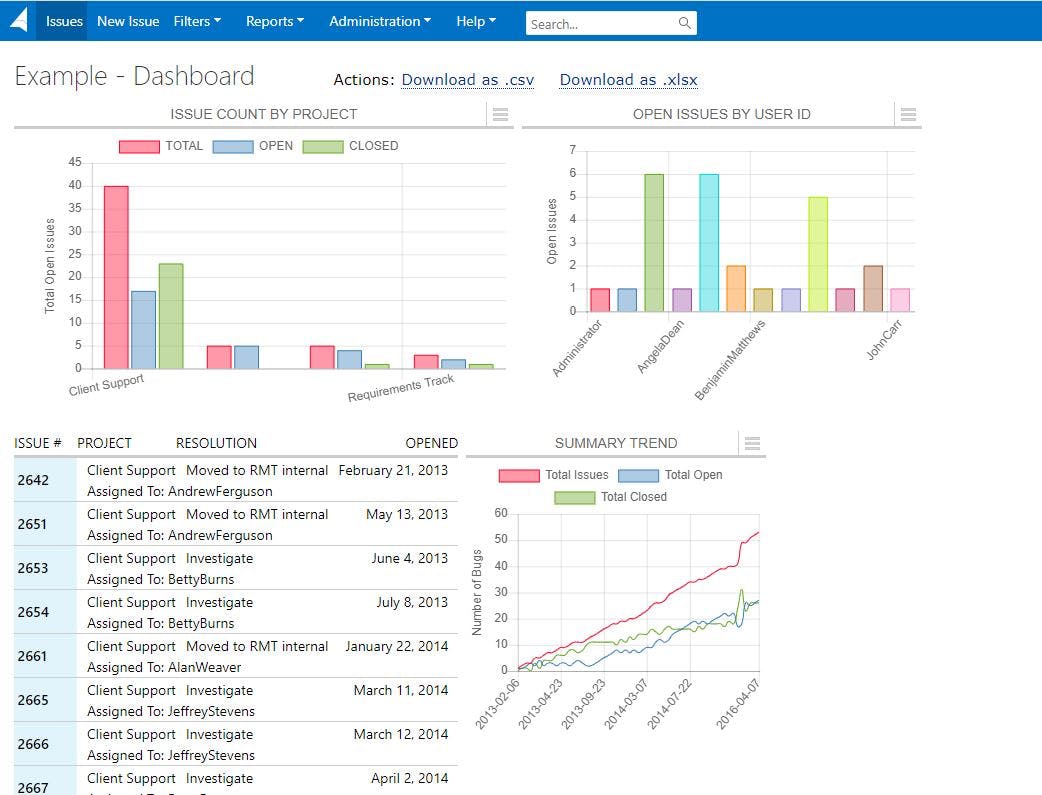Open issue 2653
This screenshot has height=795, width=1042.
tap(33, 568)
